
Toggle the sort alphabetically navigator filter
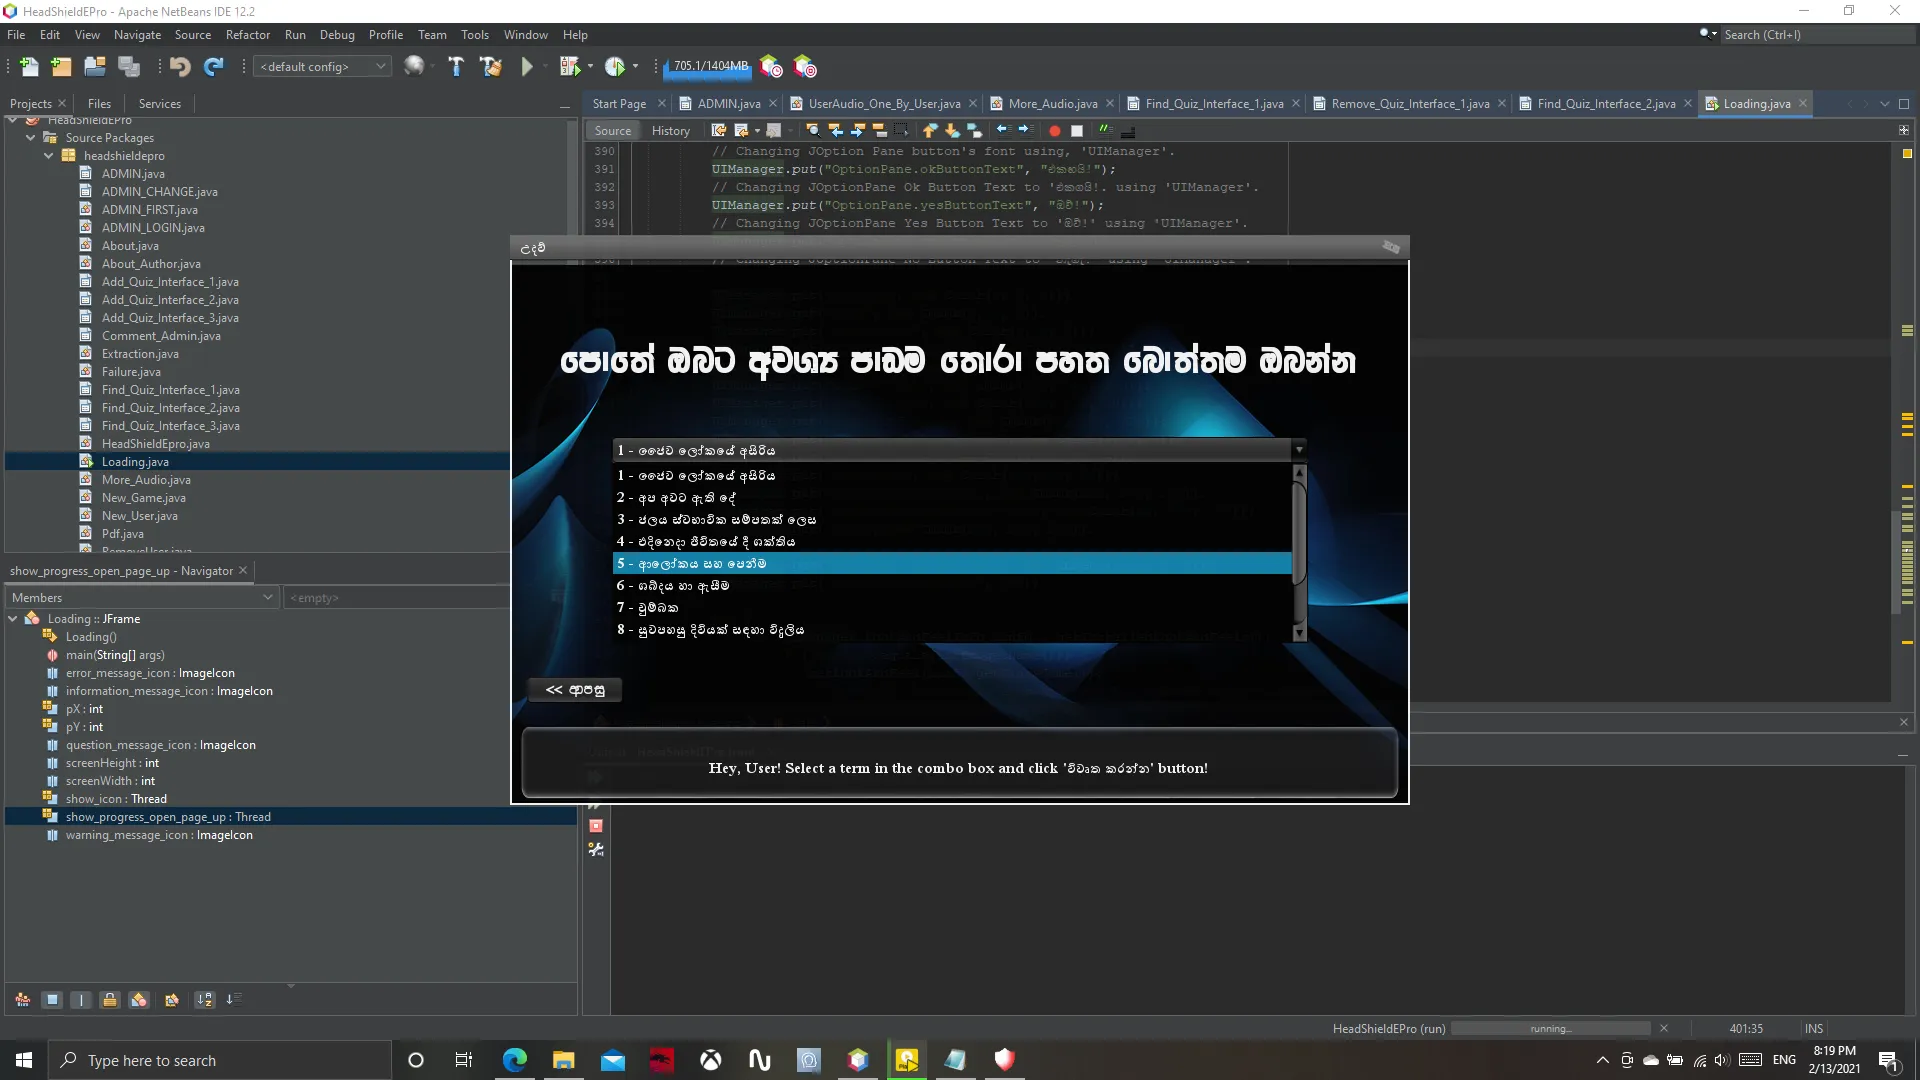[204, 1000]
